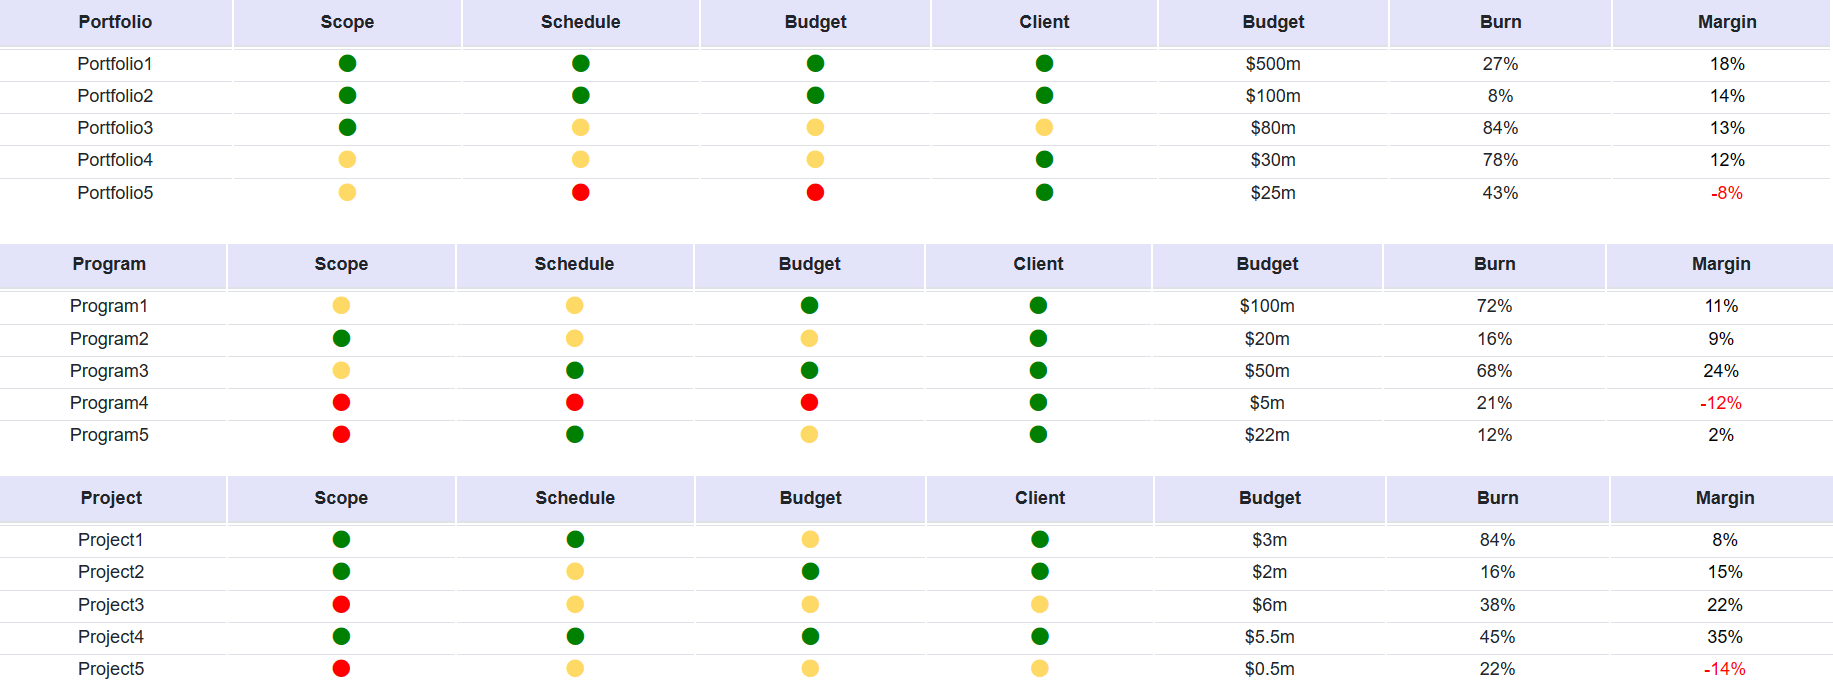
Task: Click Portfolio4's yellow Scope status dot
Action: pos(347,159)
